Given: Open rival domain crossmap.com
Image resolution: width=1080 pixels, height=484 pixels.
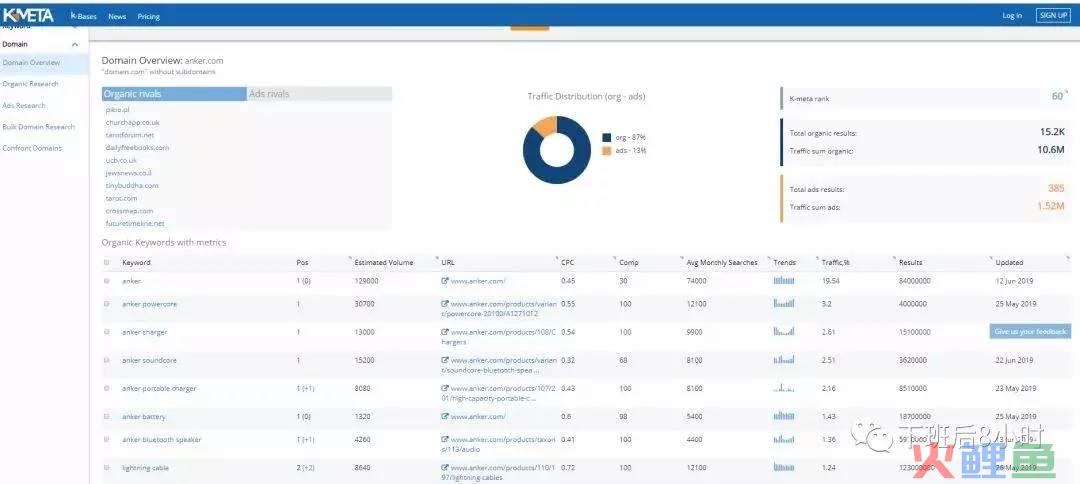Looking at the screenshot, I should [x=129, y=211].
